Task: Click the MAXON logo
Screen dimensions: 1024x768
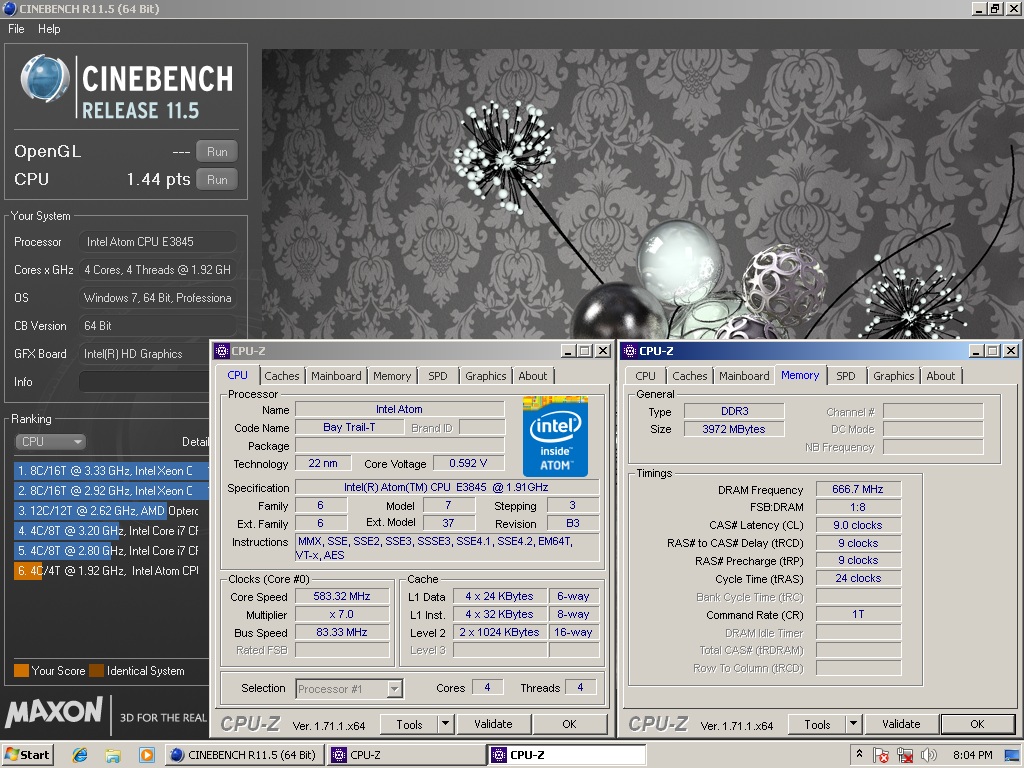Action: (54, 712)
